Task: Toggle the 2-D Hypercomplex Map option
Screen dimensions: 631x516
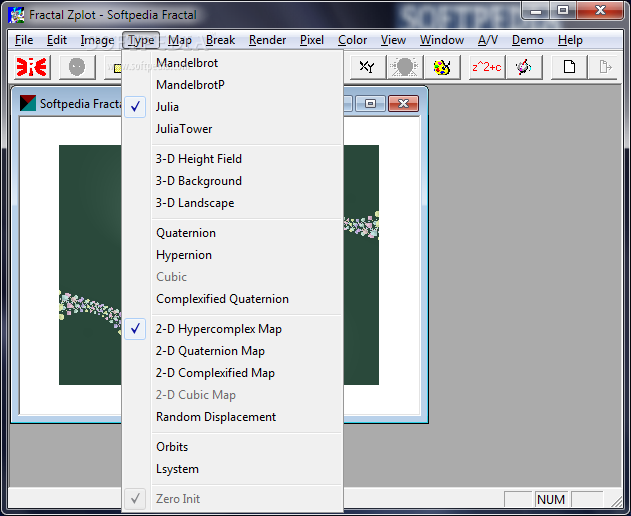Action: point(233,329)
